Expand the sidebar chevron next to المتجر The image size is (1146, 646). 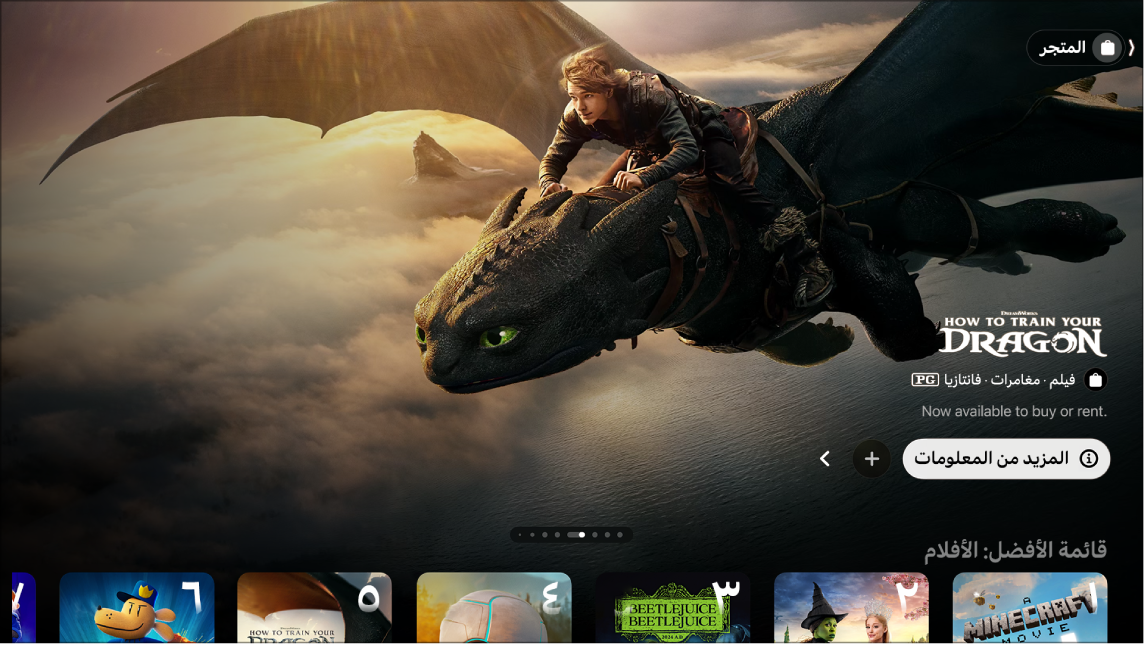pyautogui.click(x=1132, y=48)
